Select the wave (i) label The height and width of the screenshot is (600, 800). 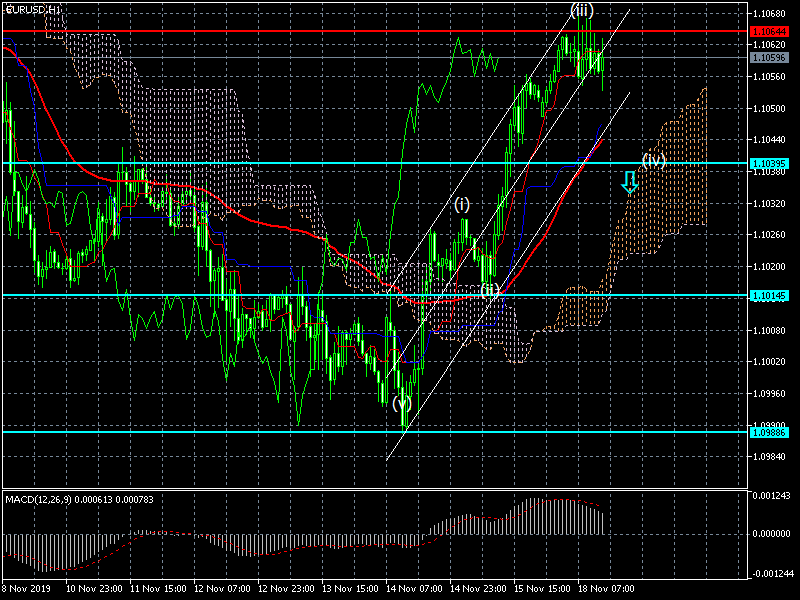click(x=462, y=204)
